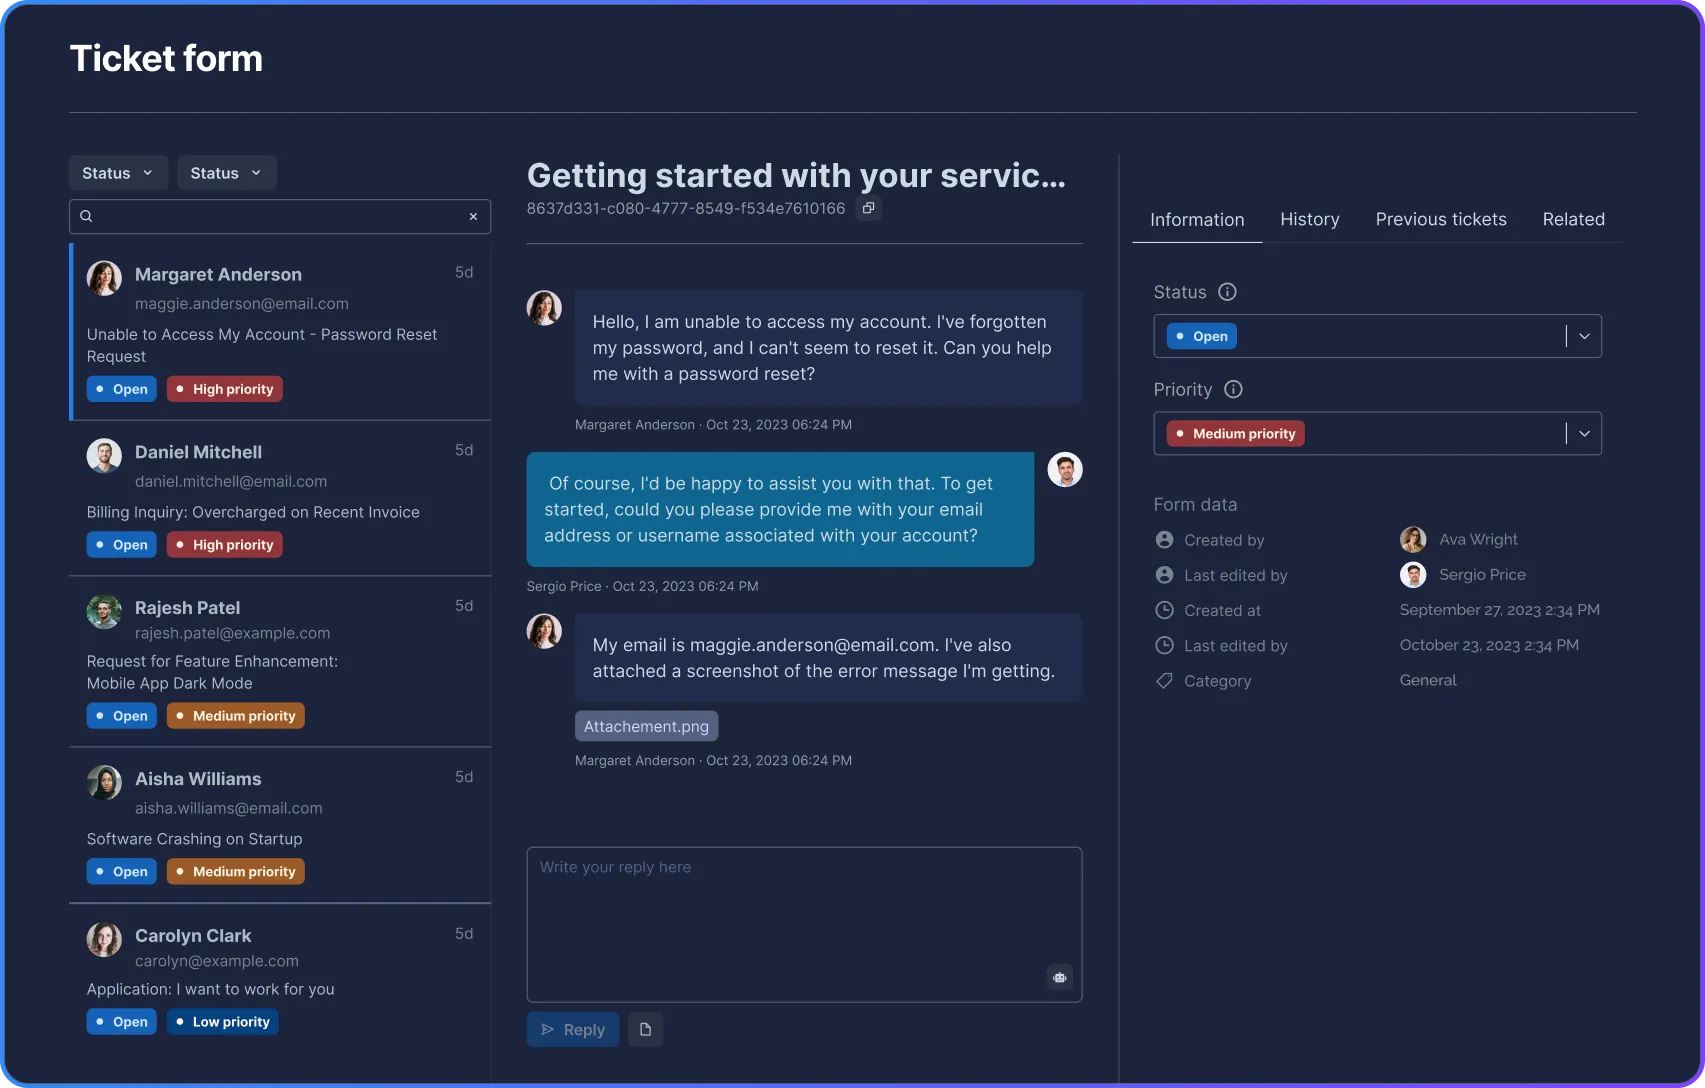Open the Previous tickets tab
This screenshot has width=1705, height=1088.
(x=1441, y=219)
